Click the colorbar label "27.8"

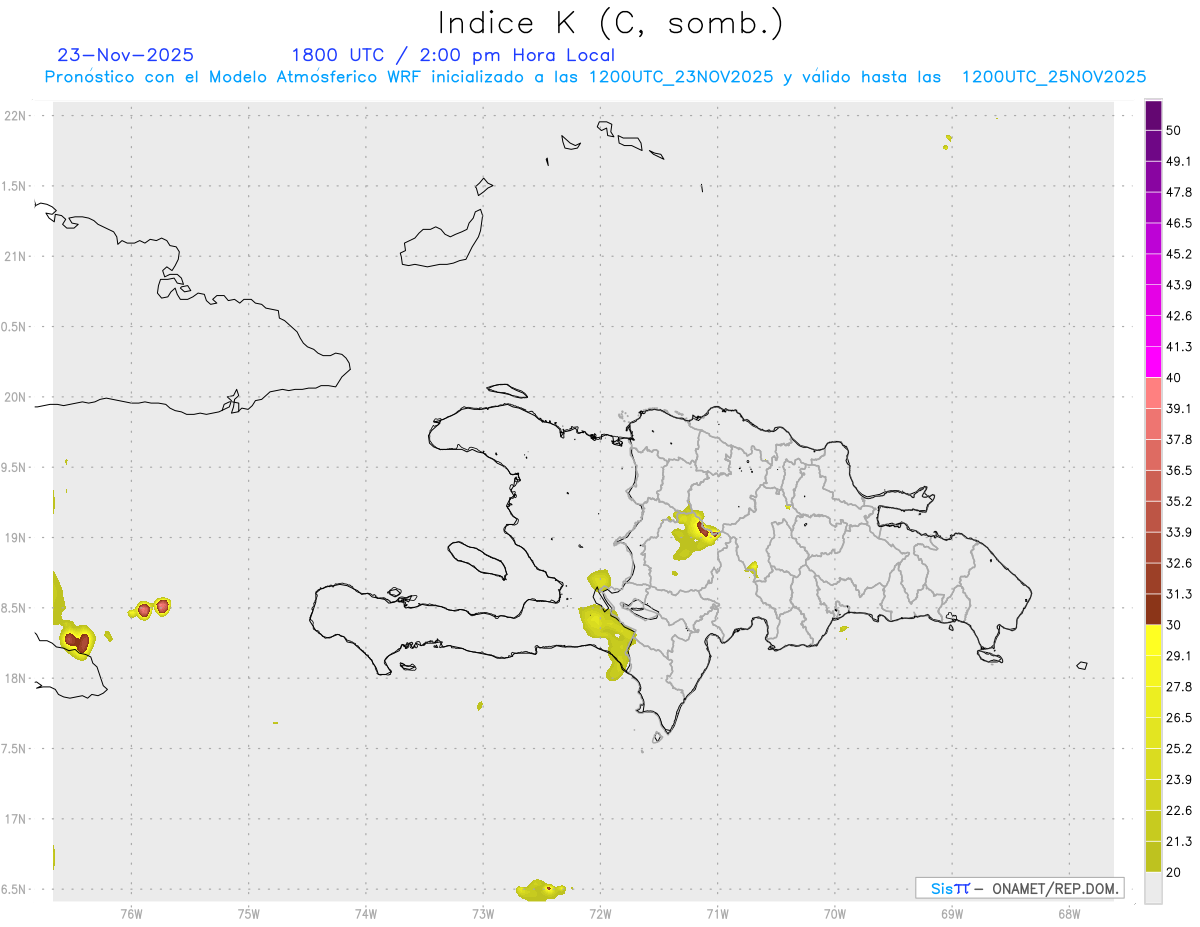click(x=1179, y=687)
